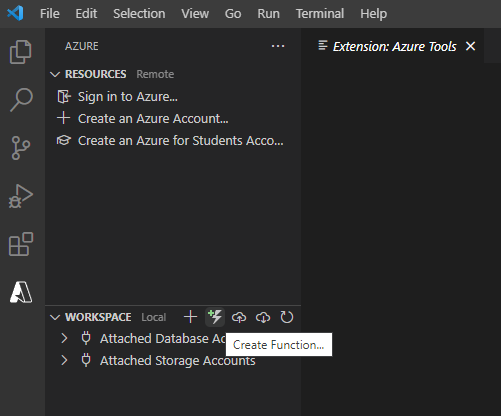Open the Run and Debug view
501x416 pixels.
pos(21,196)
